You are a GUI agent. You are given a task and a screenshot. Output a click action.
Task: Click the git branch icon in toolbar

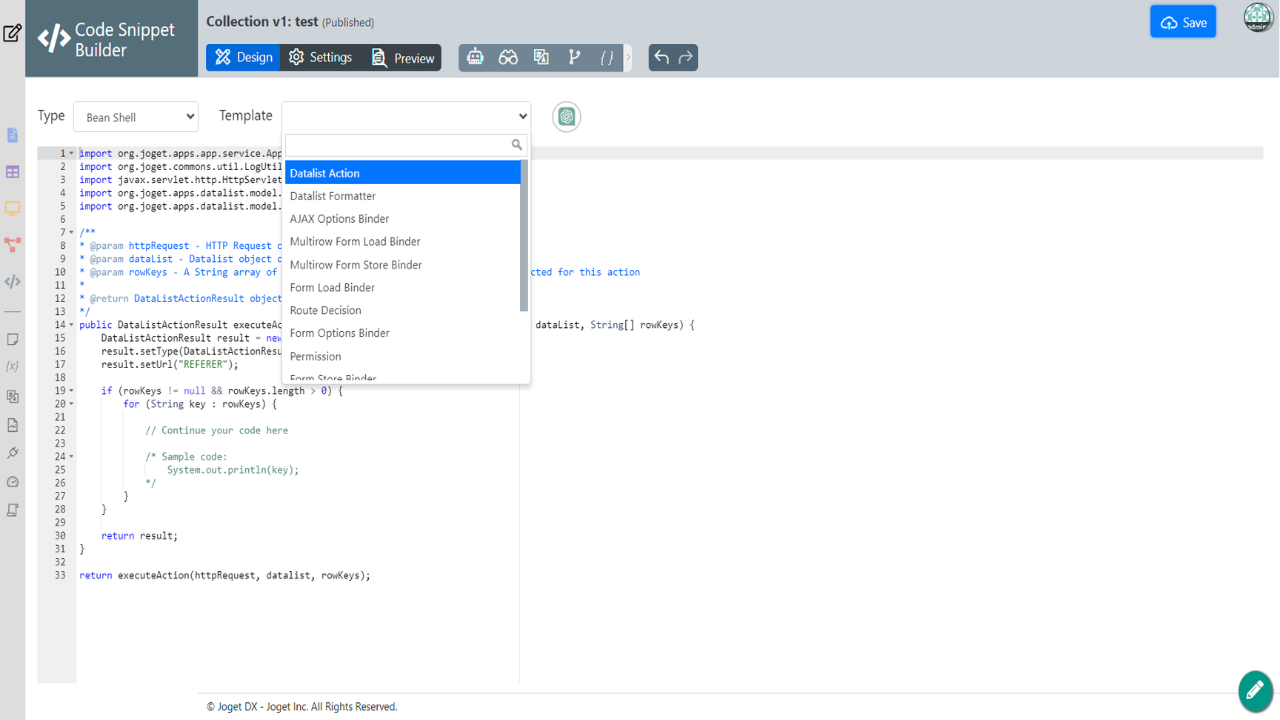(x=574, y=57)
